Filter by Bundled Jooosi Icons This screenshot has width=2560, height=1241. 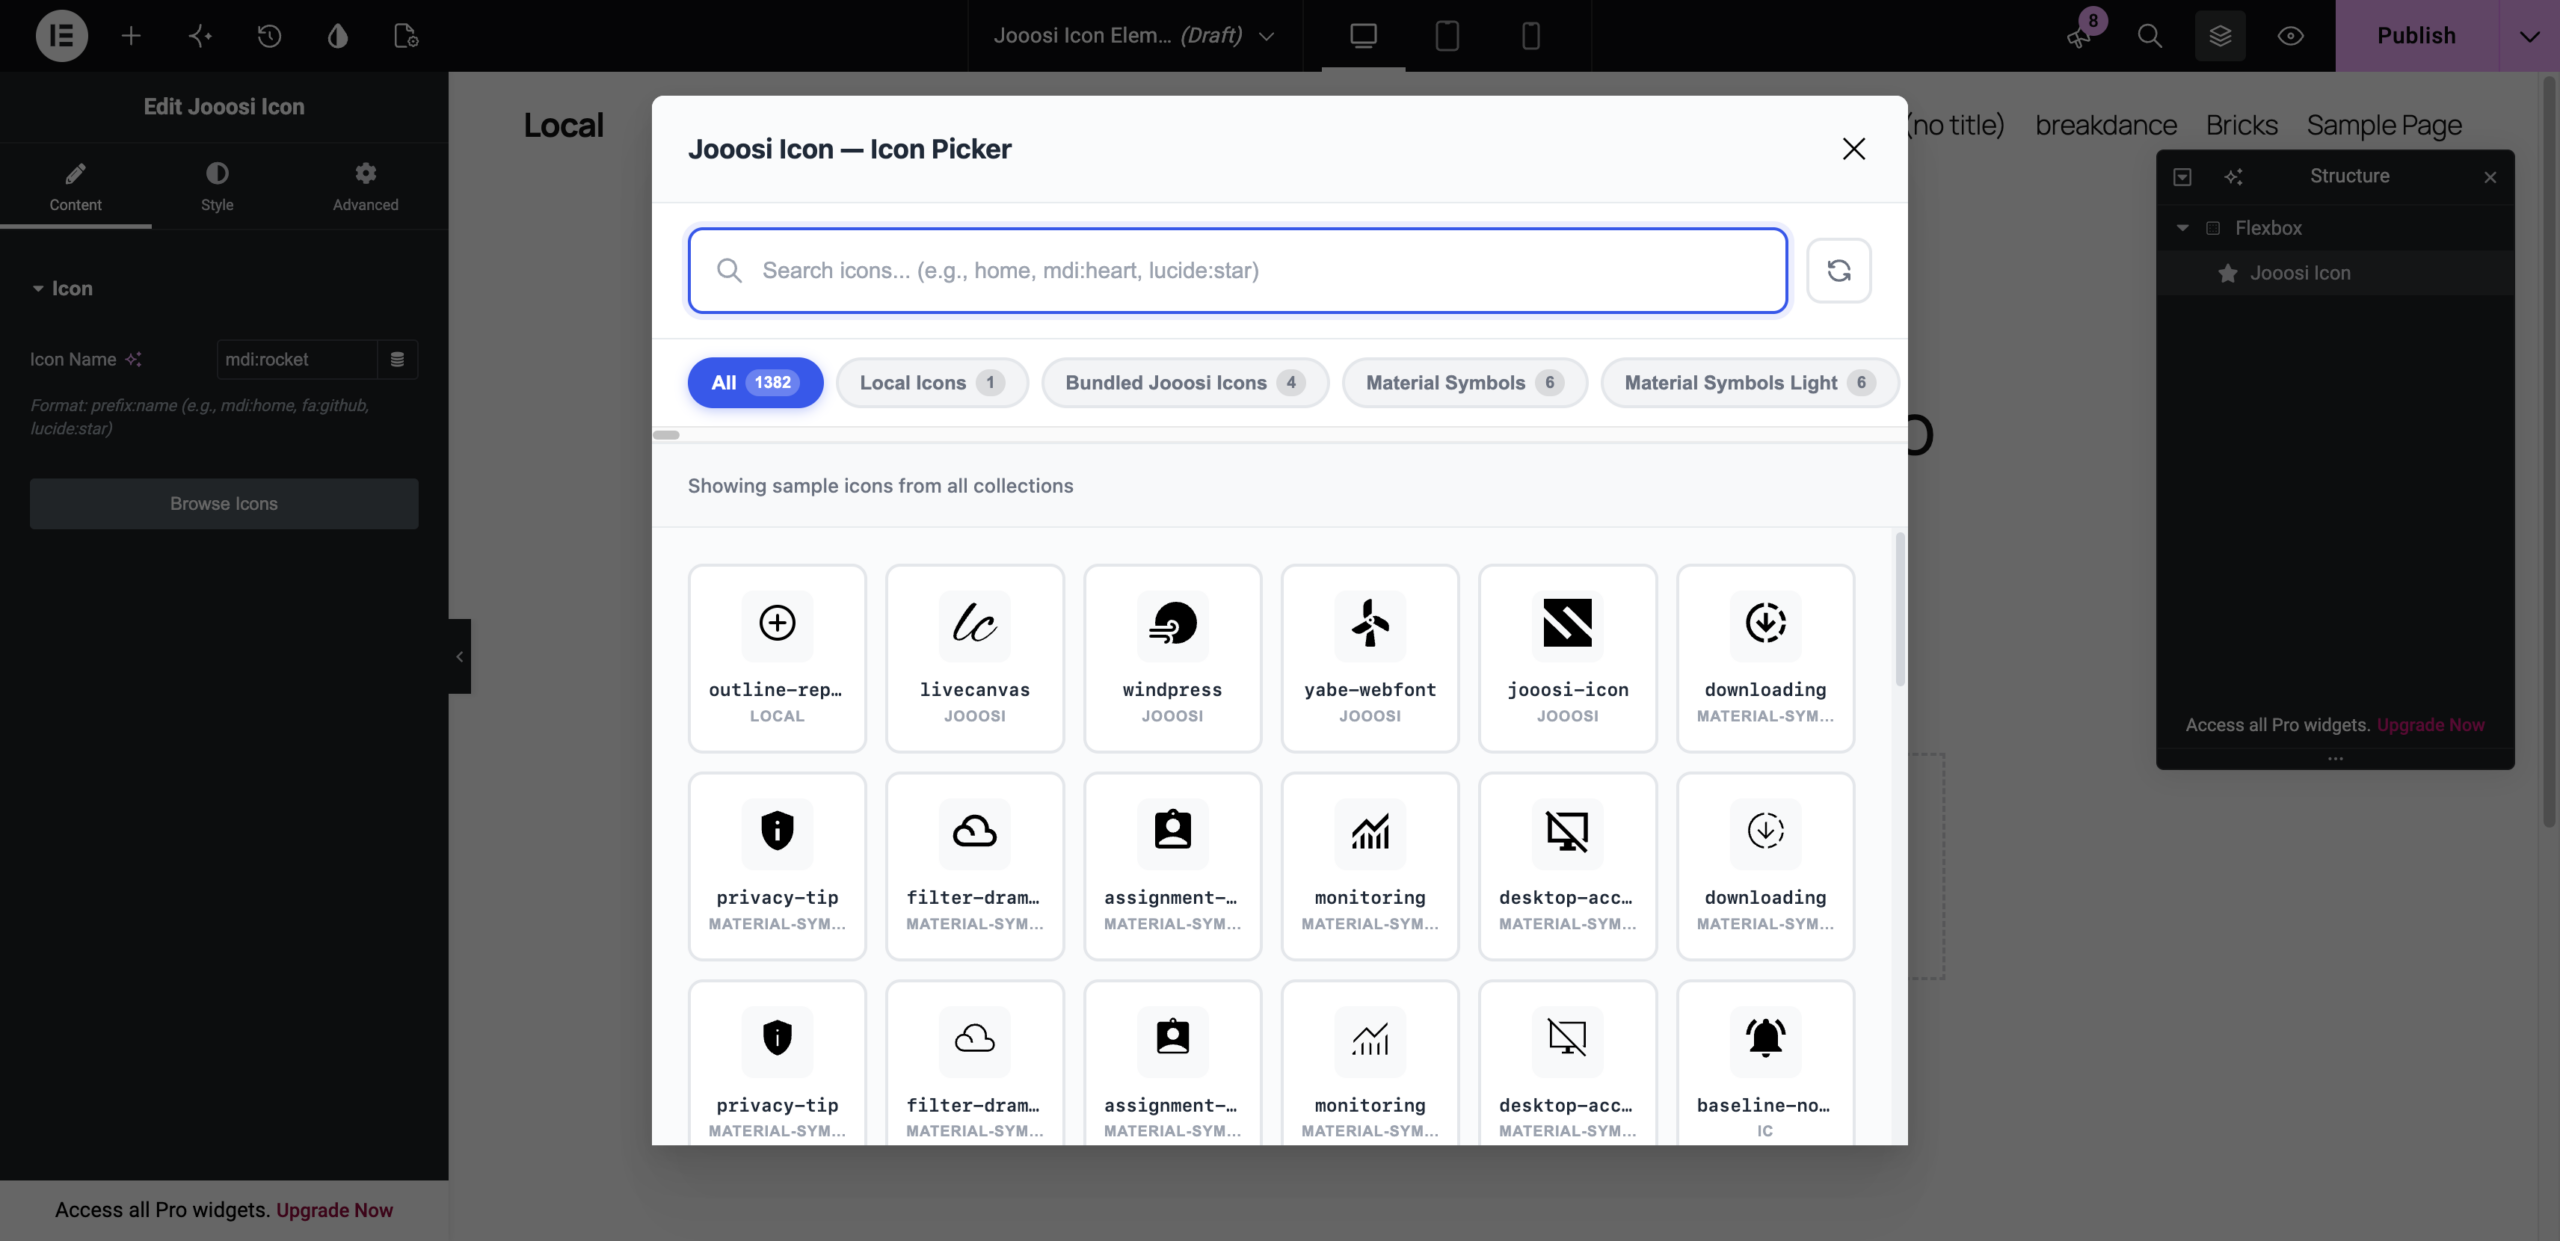(1185, 382)
